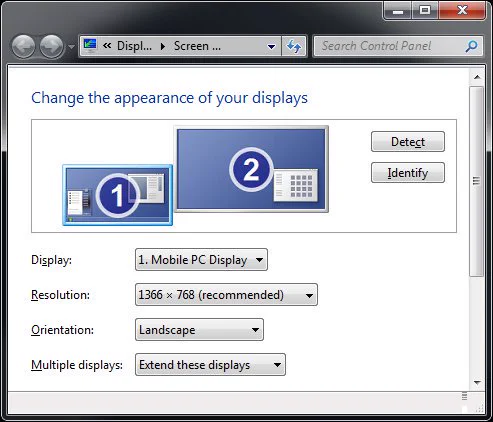
Task: Click the Orientation: label
Action: point(62,330)
